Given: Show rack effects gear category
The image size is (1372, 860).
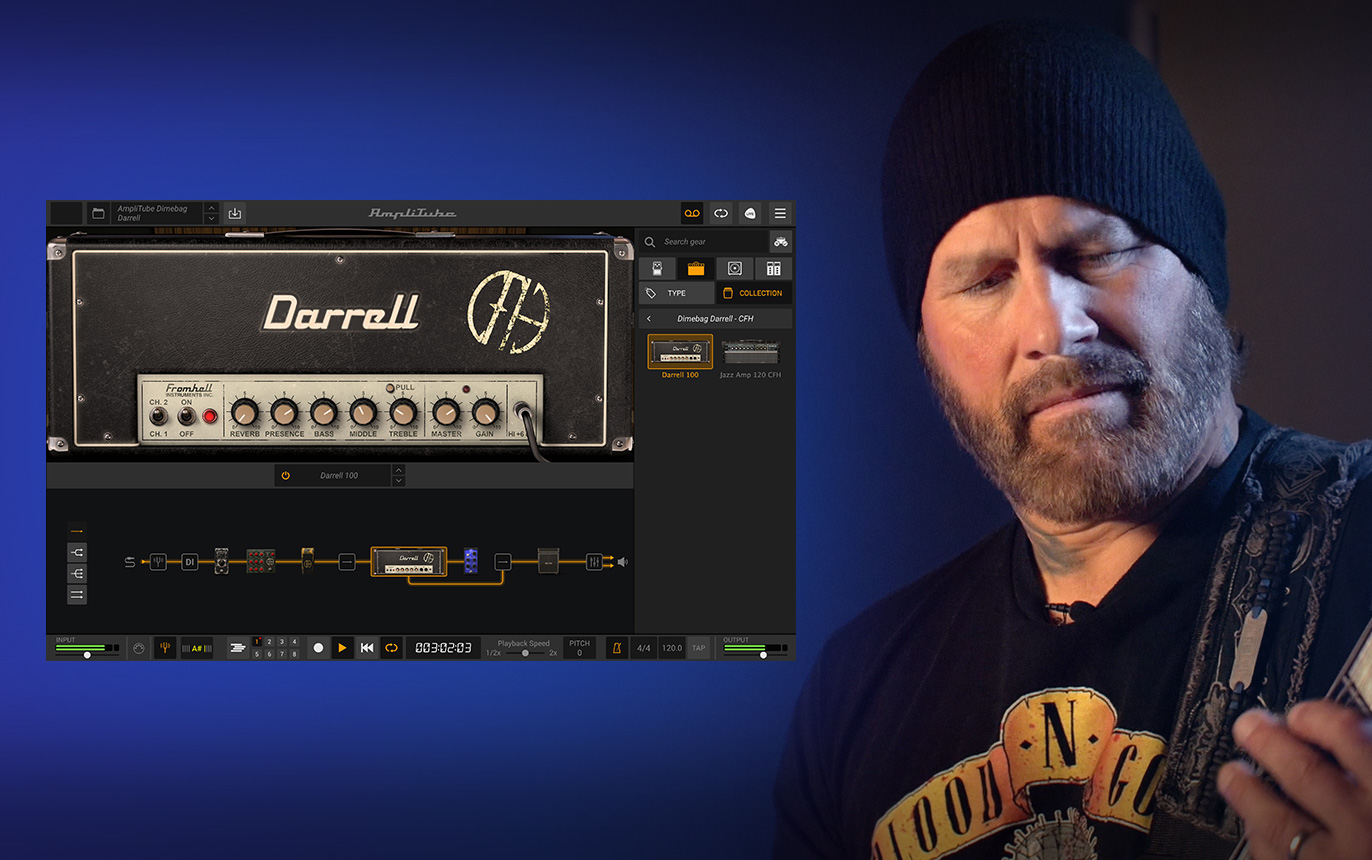Looking at the screenshot, I should (773, 268).
